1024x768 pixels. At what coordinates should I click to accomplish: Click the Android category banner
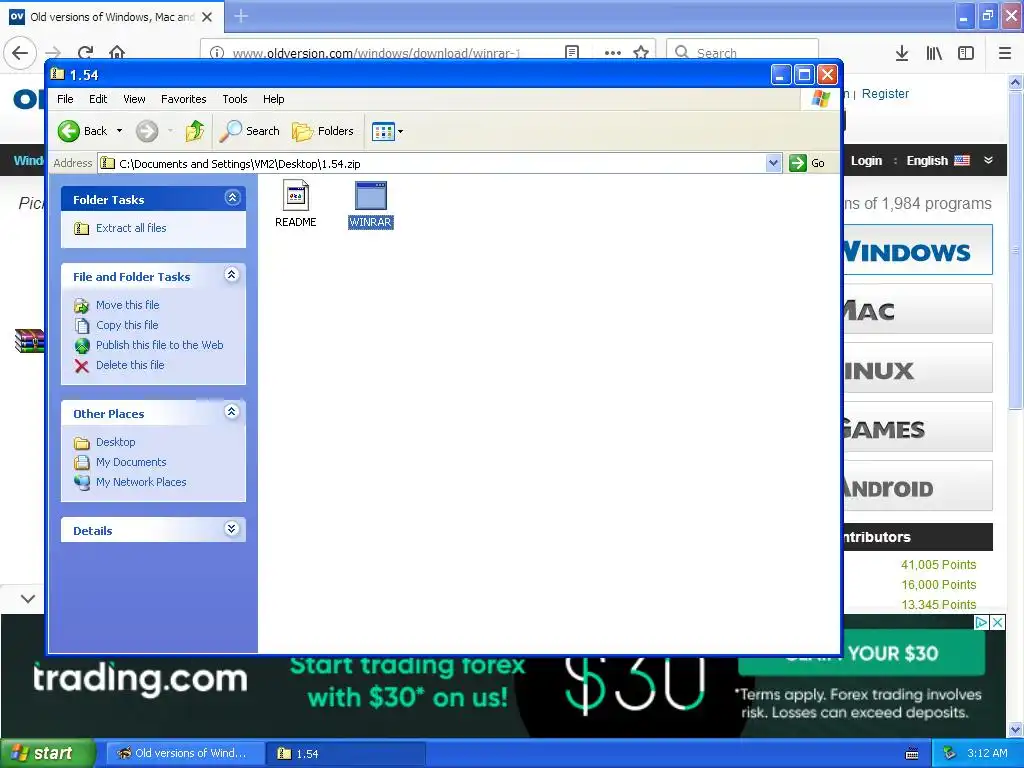[918, 487]
